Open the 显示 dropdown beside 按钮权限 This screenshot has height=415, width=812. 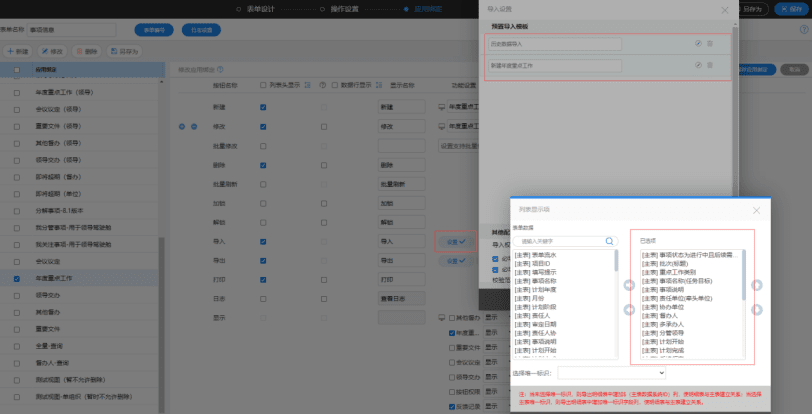[496, 392]
